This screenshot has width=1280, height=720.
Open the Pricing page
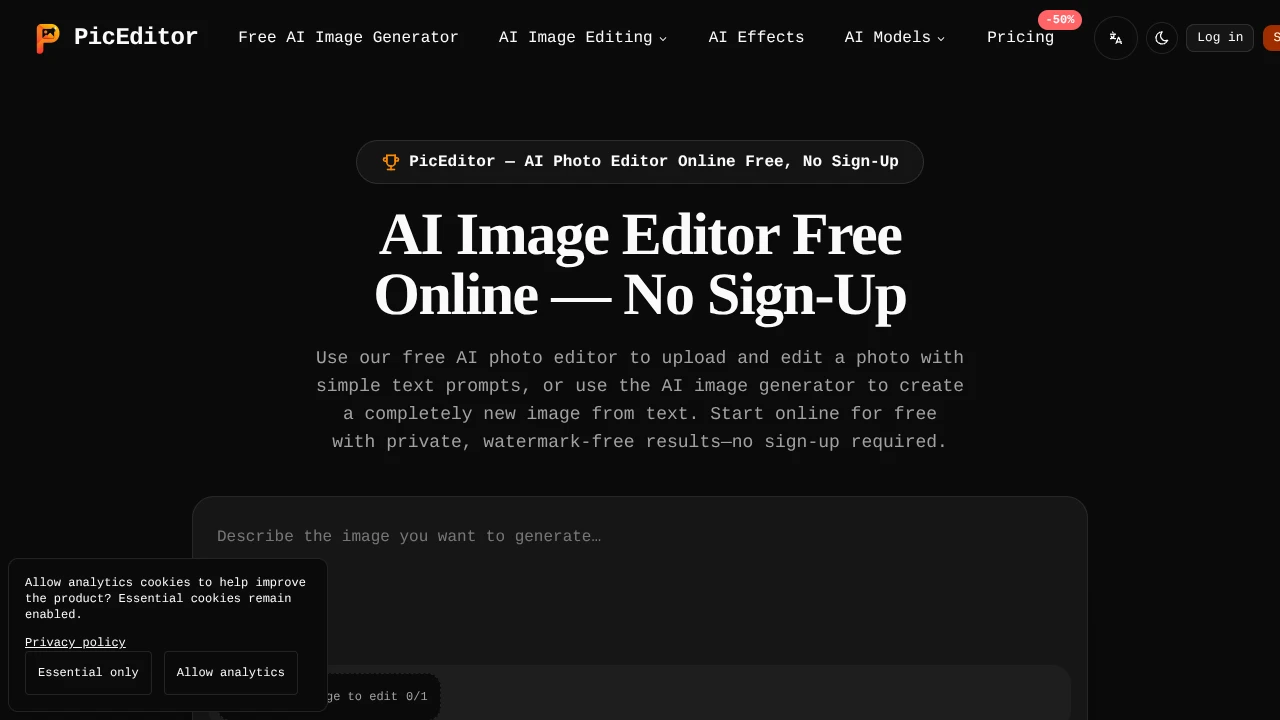pyautogui.click(x=1020, y=38)
